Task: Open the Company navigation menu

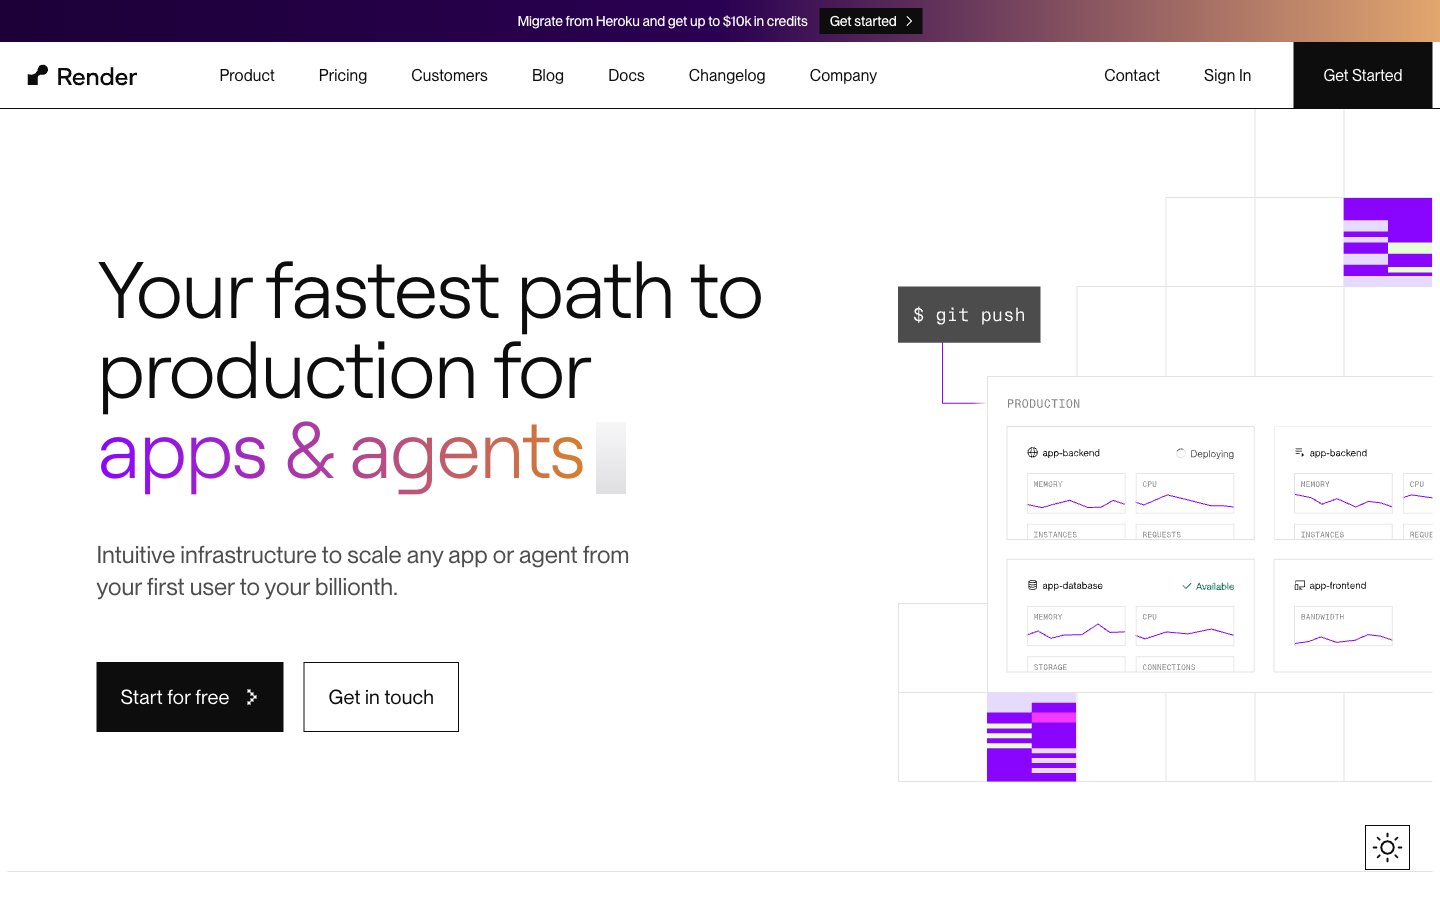Action: coord(843,75)
